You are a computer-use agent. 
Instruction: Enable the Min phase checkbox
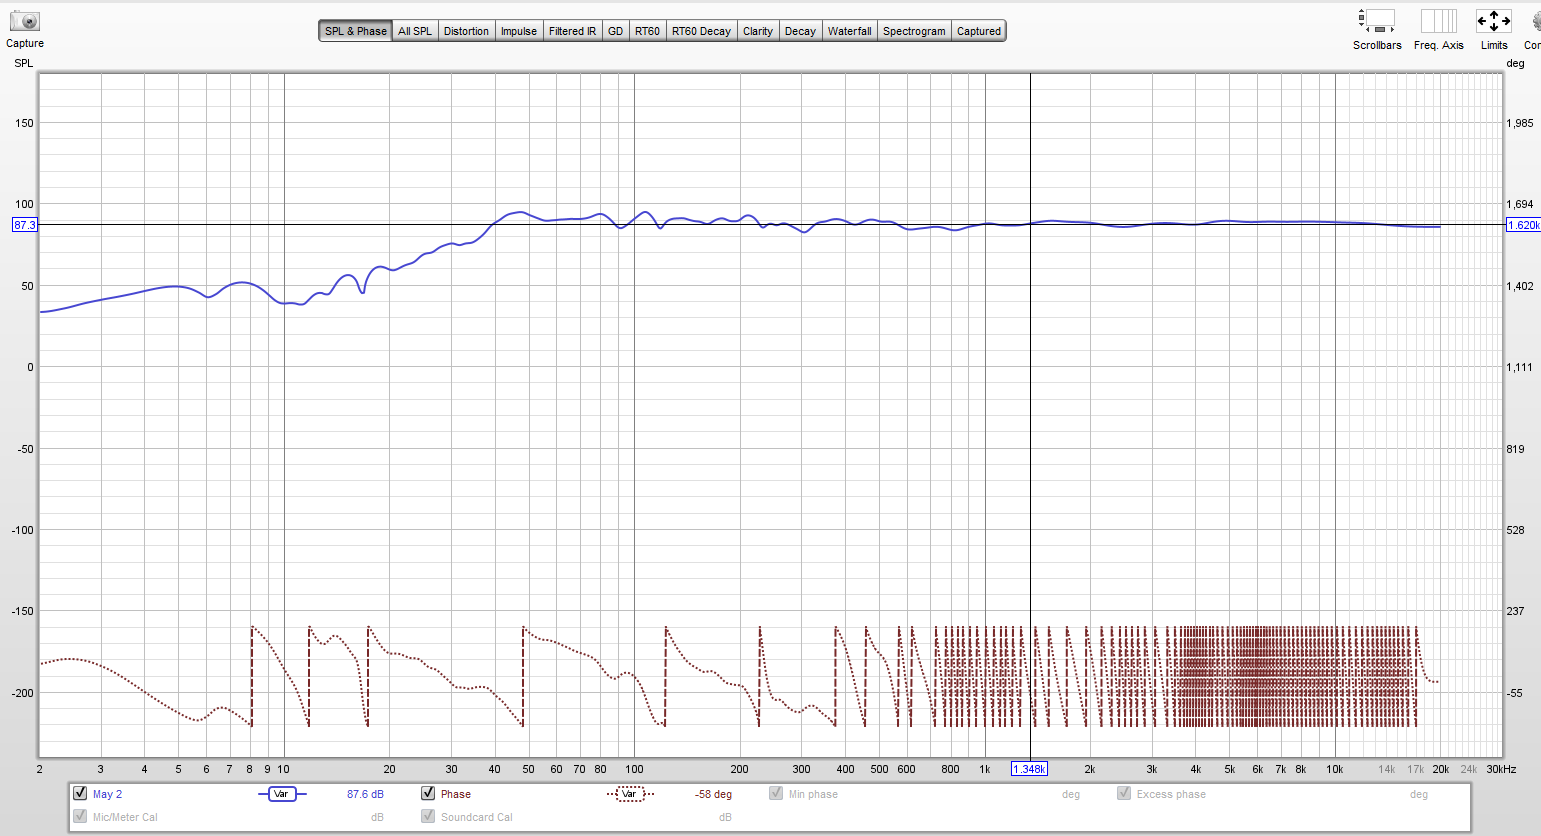click(776, 793)
